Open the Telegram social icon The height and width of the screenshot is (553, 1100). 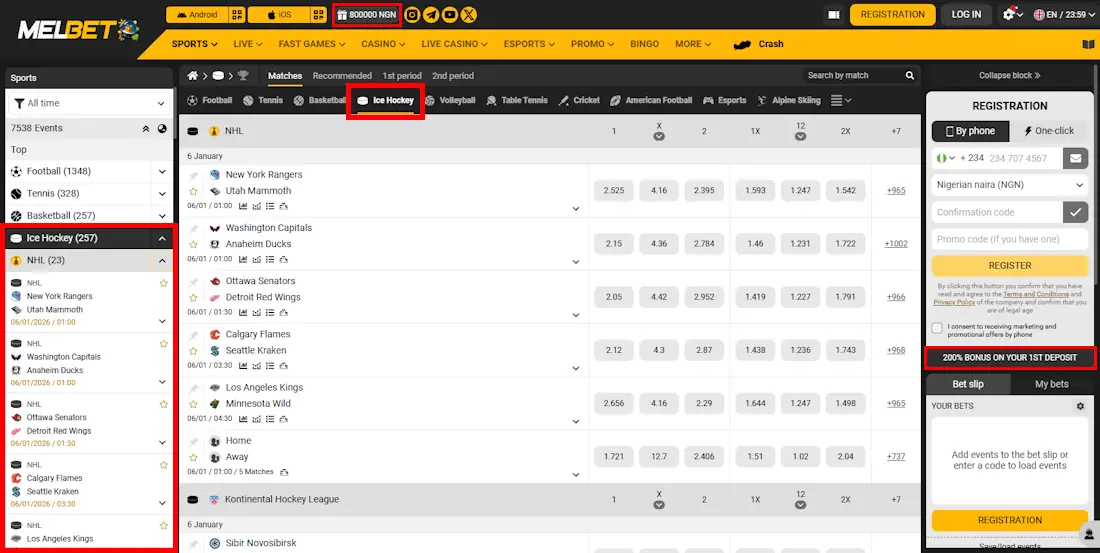point(431,14)
